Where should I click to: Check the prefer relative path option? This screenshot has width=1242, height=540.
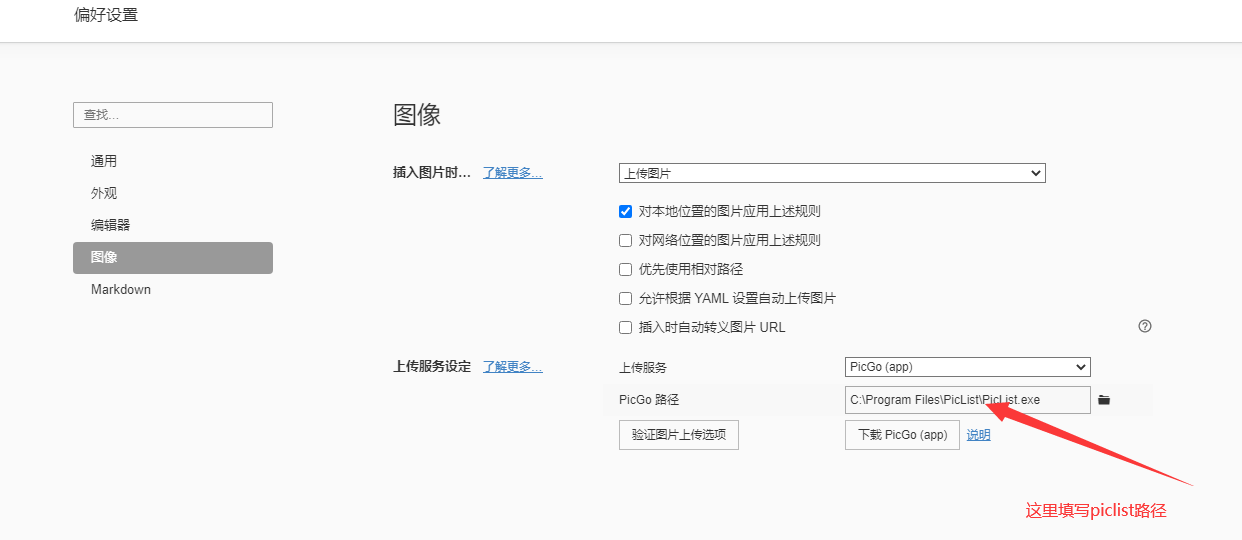point(626,269)
